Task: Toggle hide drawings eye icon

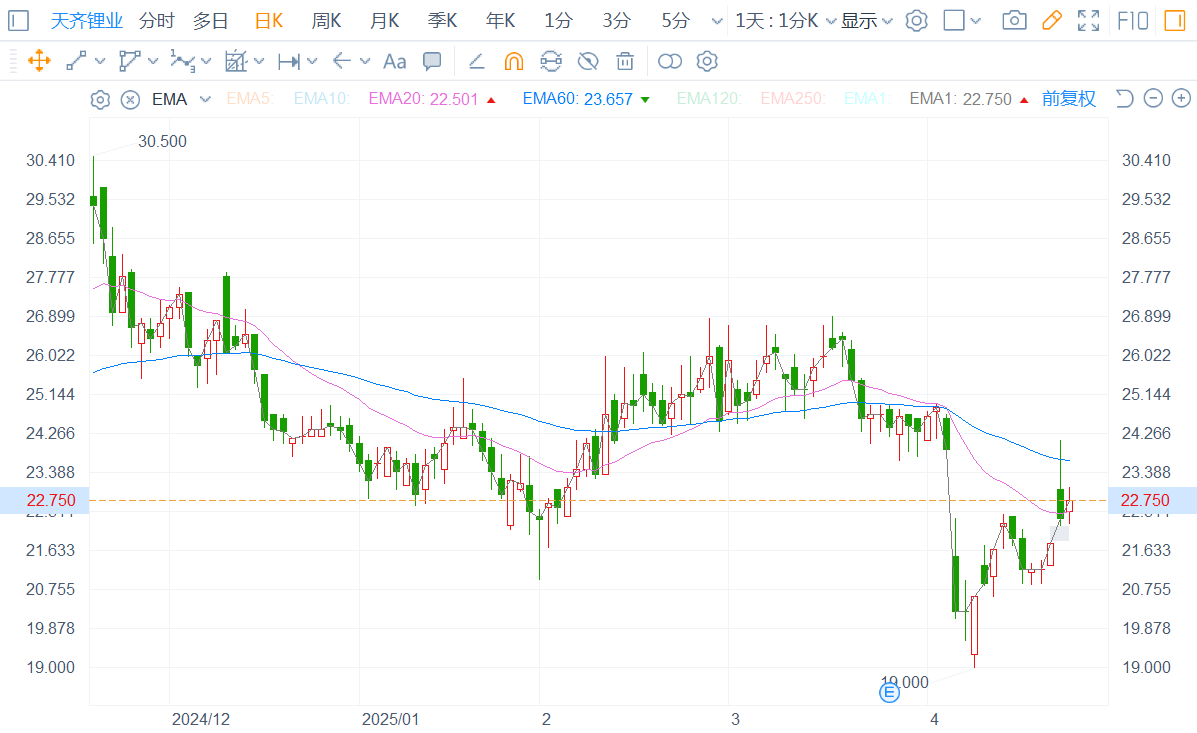Action: click(588, 61)
